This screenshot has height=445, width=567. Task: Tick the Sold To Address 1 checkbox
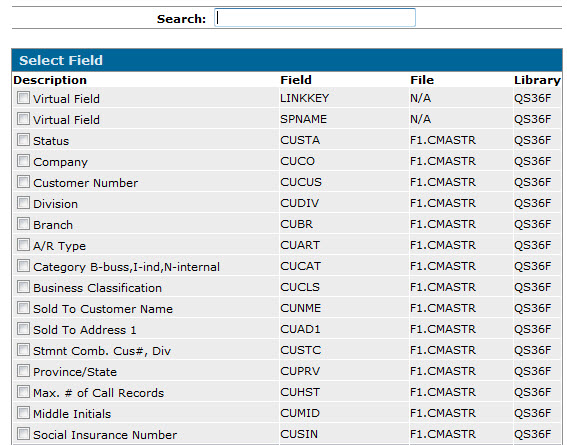[x=24, y=329]
